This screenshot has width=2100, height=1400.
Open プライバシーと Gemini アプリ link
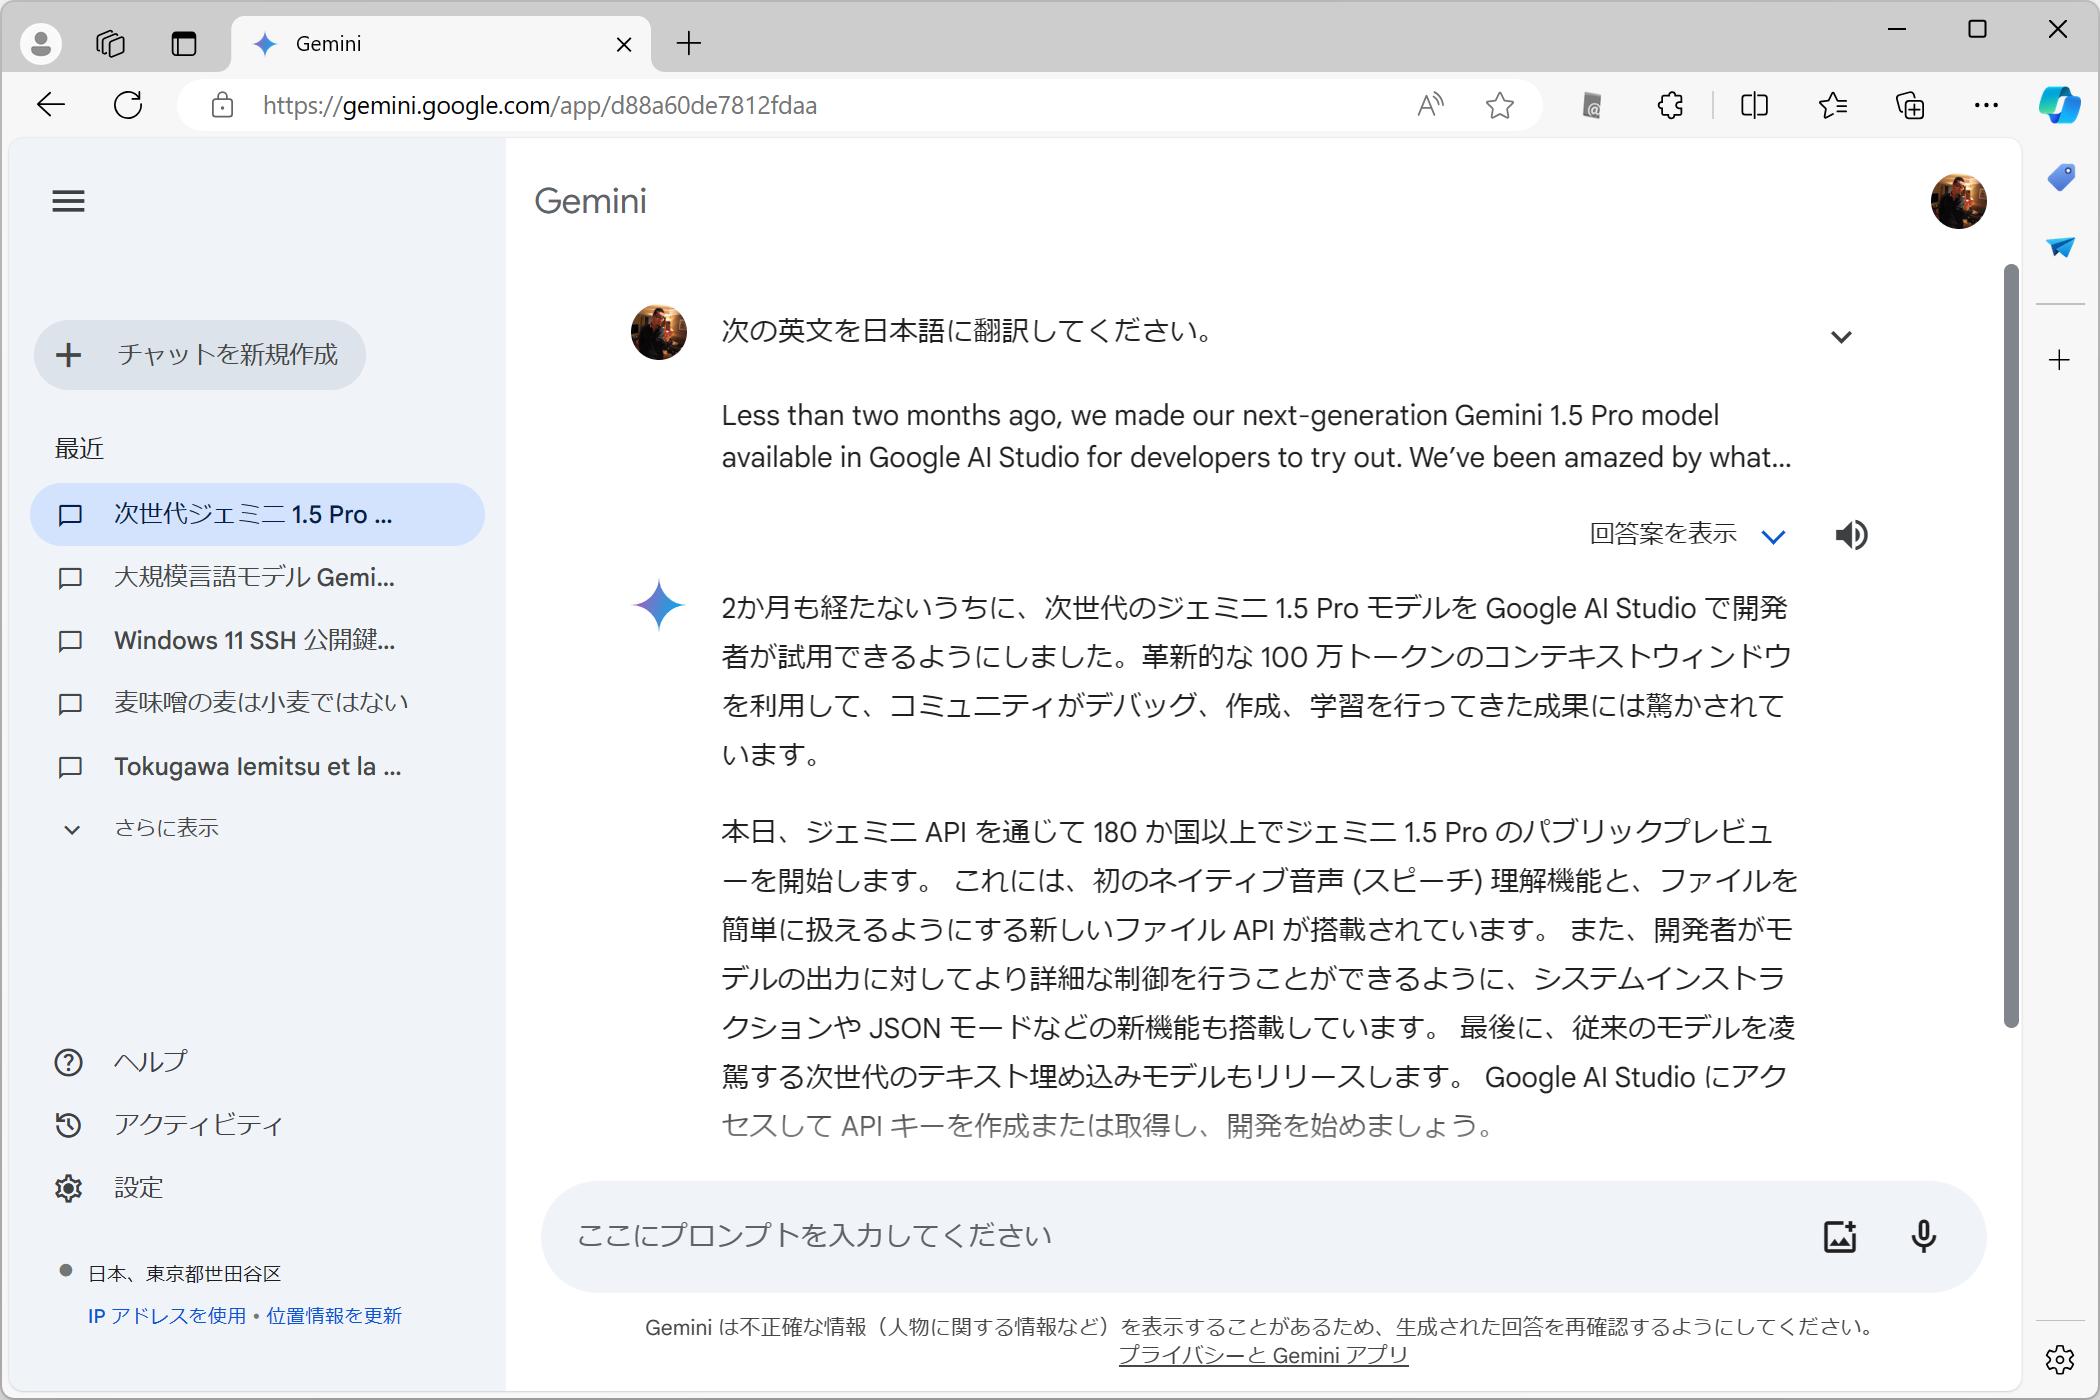click(x=1263, y=1356)
